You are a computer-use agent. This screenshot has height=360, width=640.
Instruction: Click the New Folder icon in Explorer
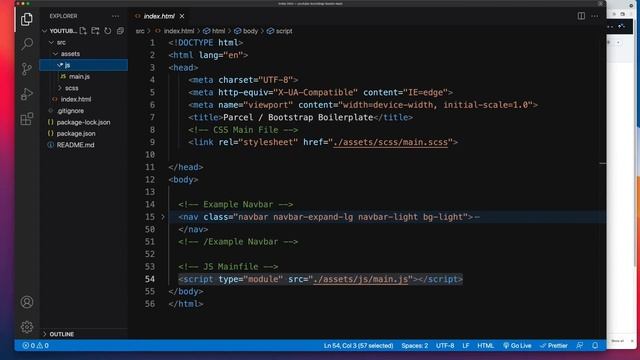(x=96, y=31)
